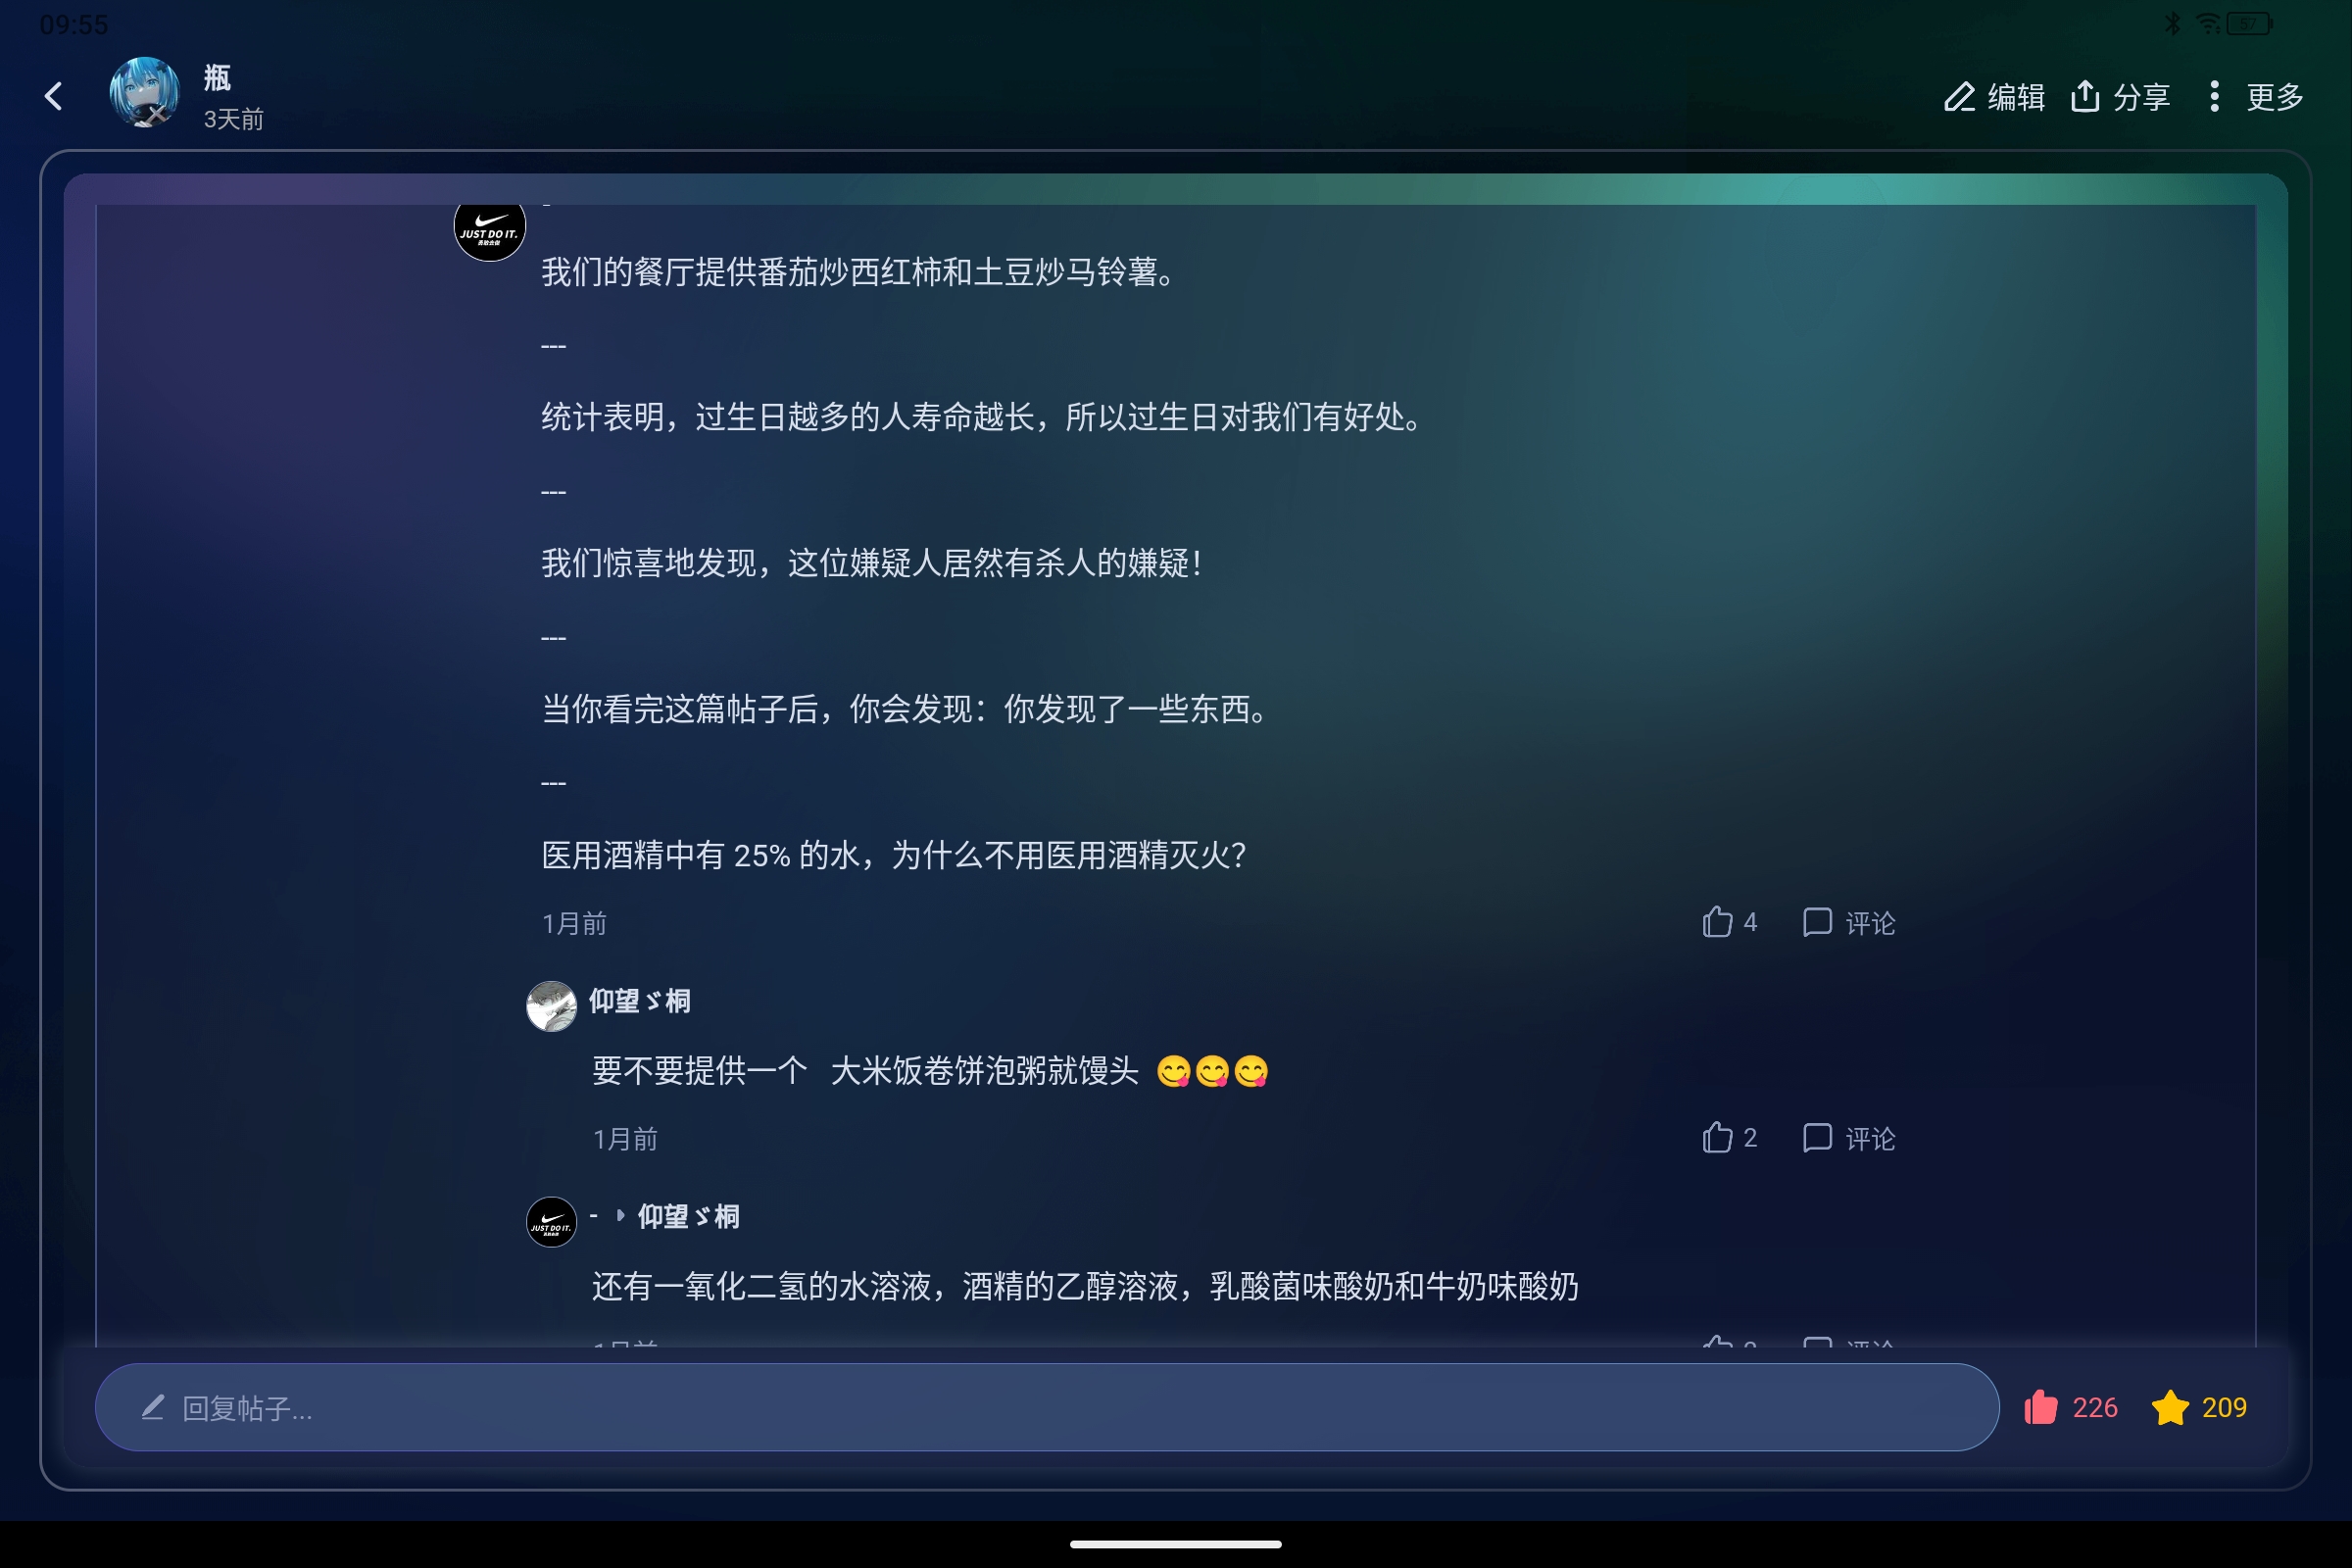
Task: Toggle the post's 226 thumbs-up
Action: 2041,1408
